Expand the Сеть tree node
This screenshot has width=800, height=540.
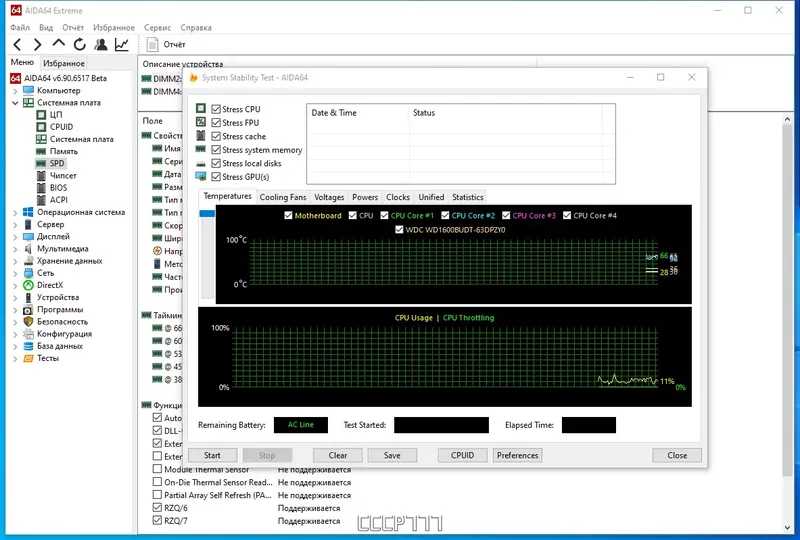(x=15, y=274)
